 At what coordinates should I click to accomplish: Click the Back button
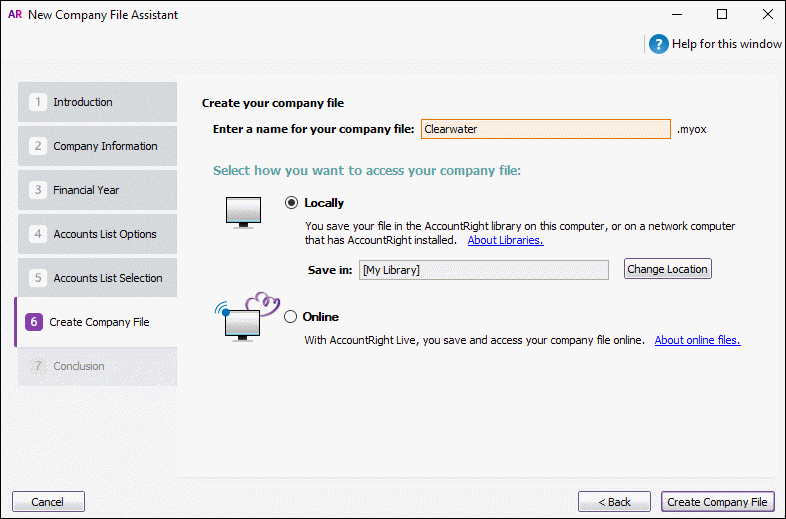point(614,502)
